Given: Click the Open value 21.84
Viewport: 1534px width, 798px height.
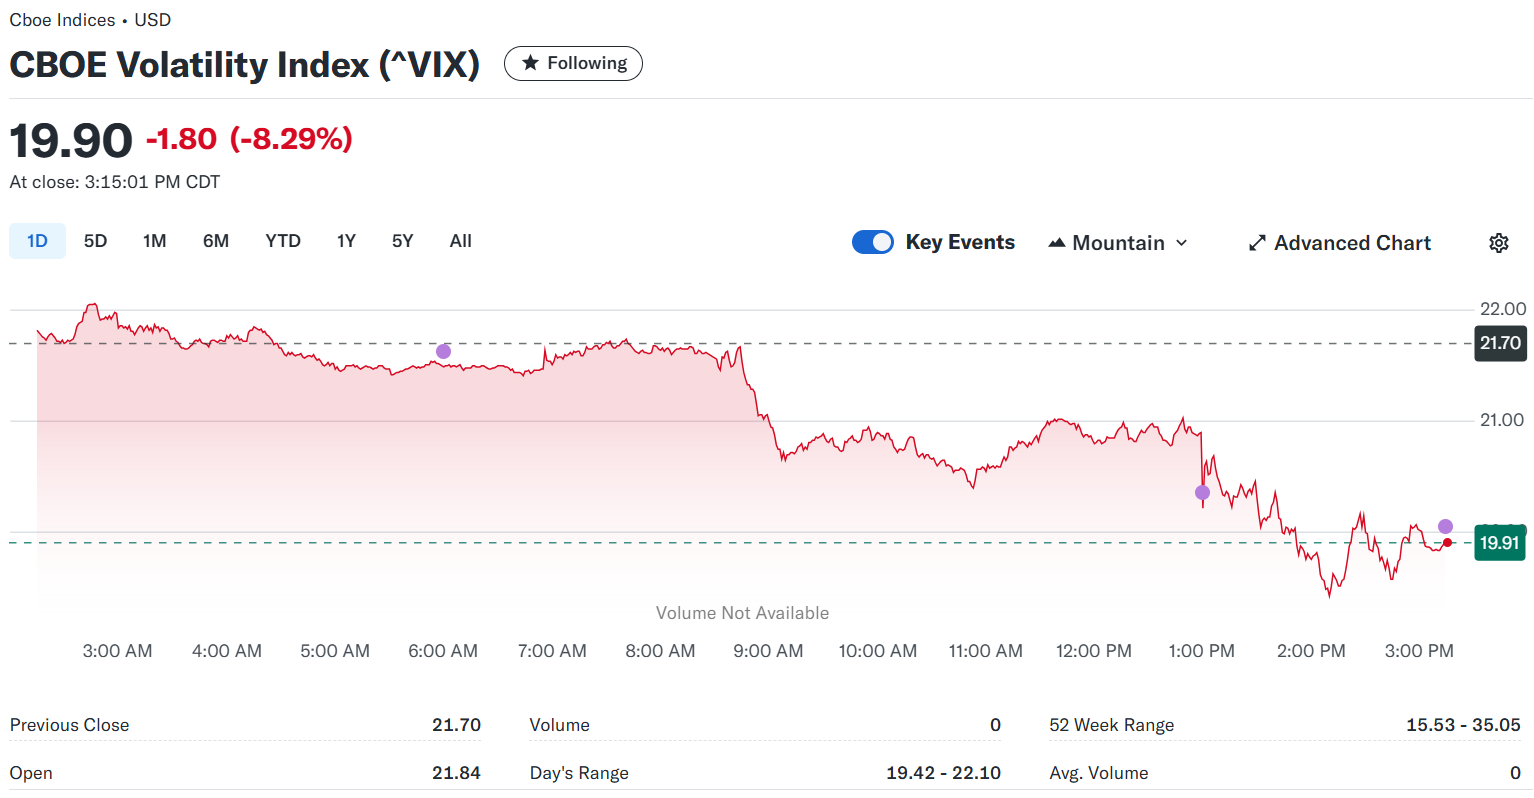Looking at the screenshot, I should coord(456,773).
